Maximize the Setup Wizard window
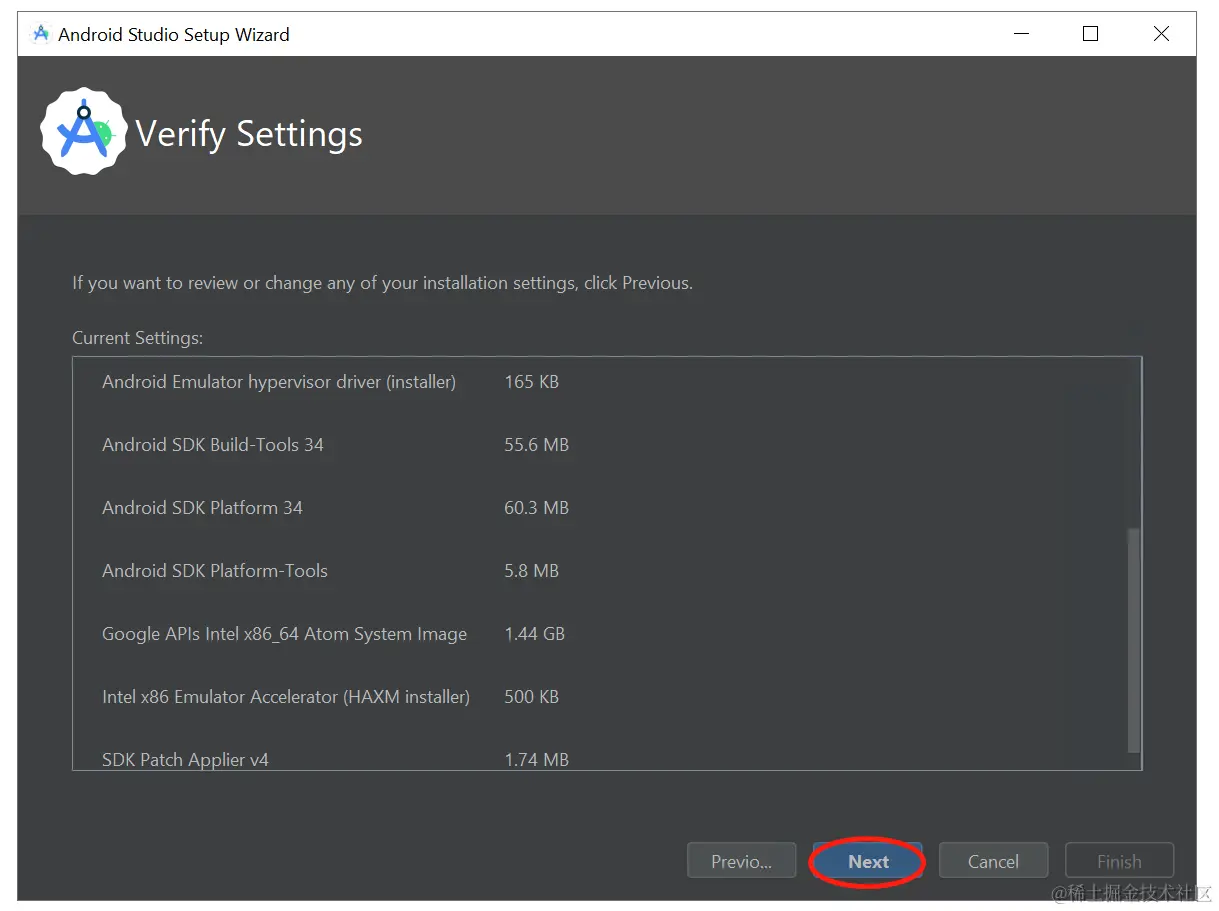This screenshot has height=911, width=1219. pos(1090,34)
